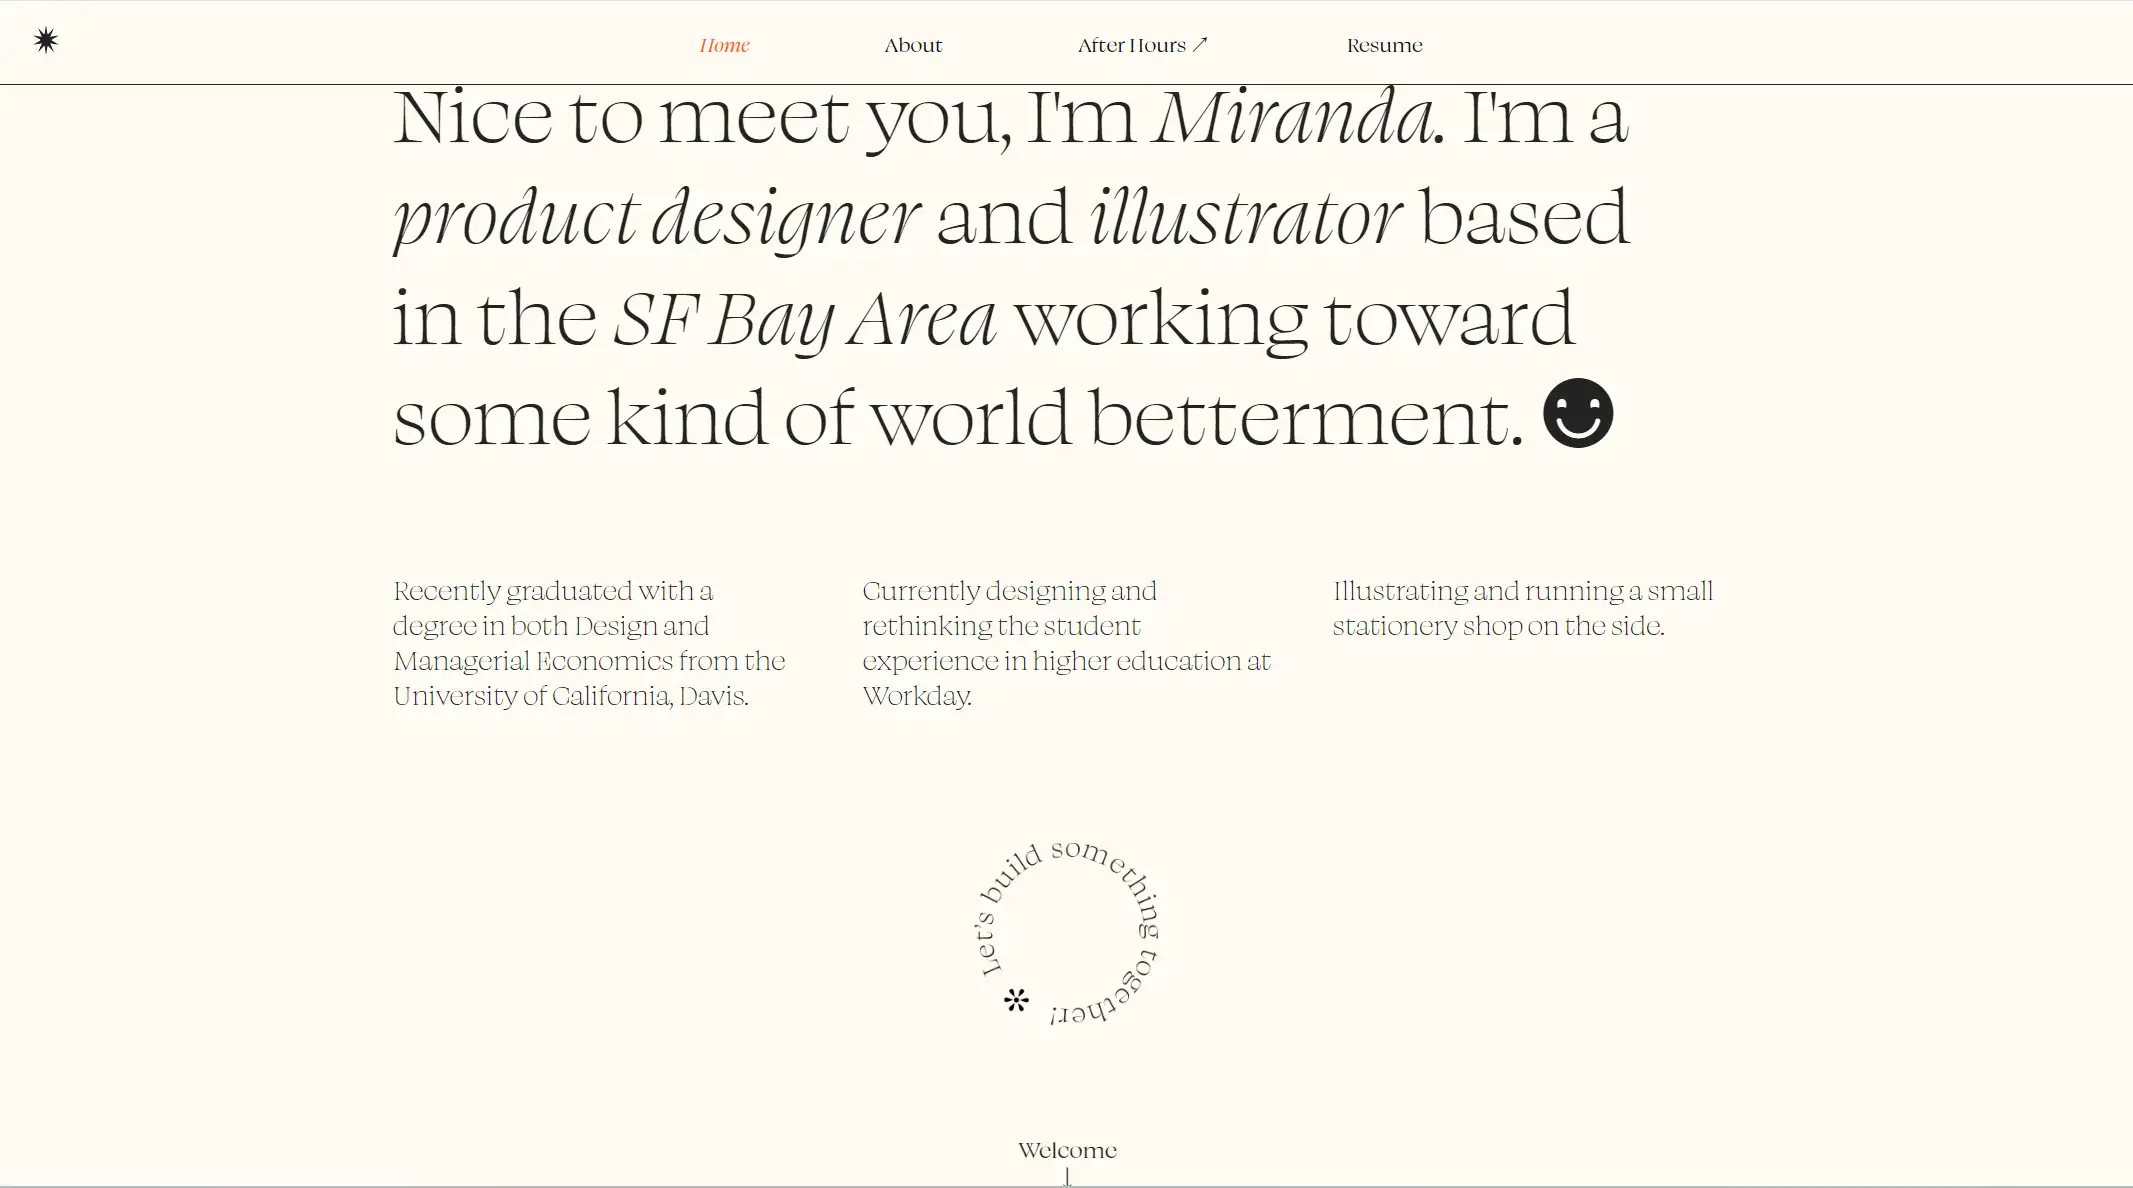Click the smiley face icon after world betterment
The height and width of the screenshot is (1188, 2133).
click(1578, 414)
